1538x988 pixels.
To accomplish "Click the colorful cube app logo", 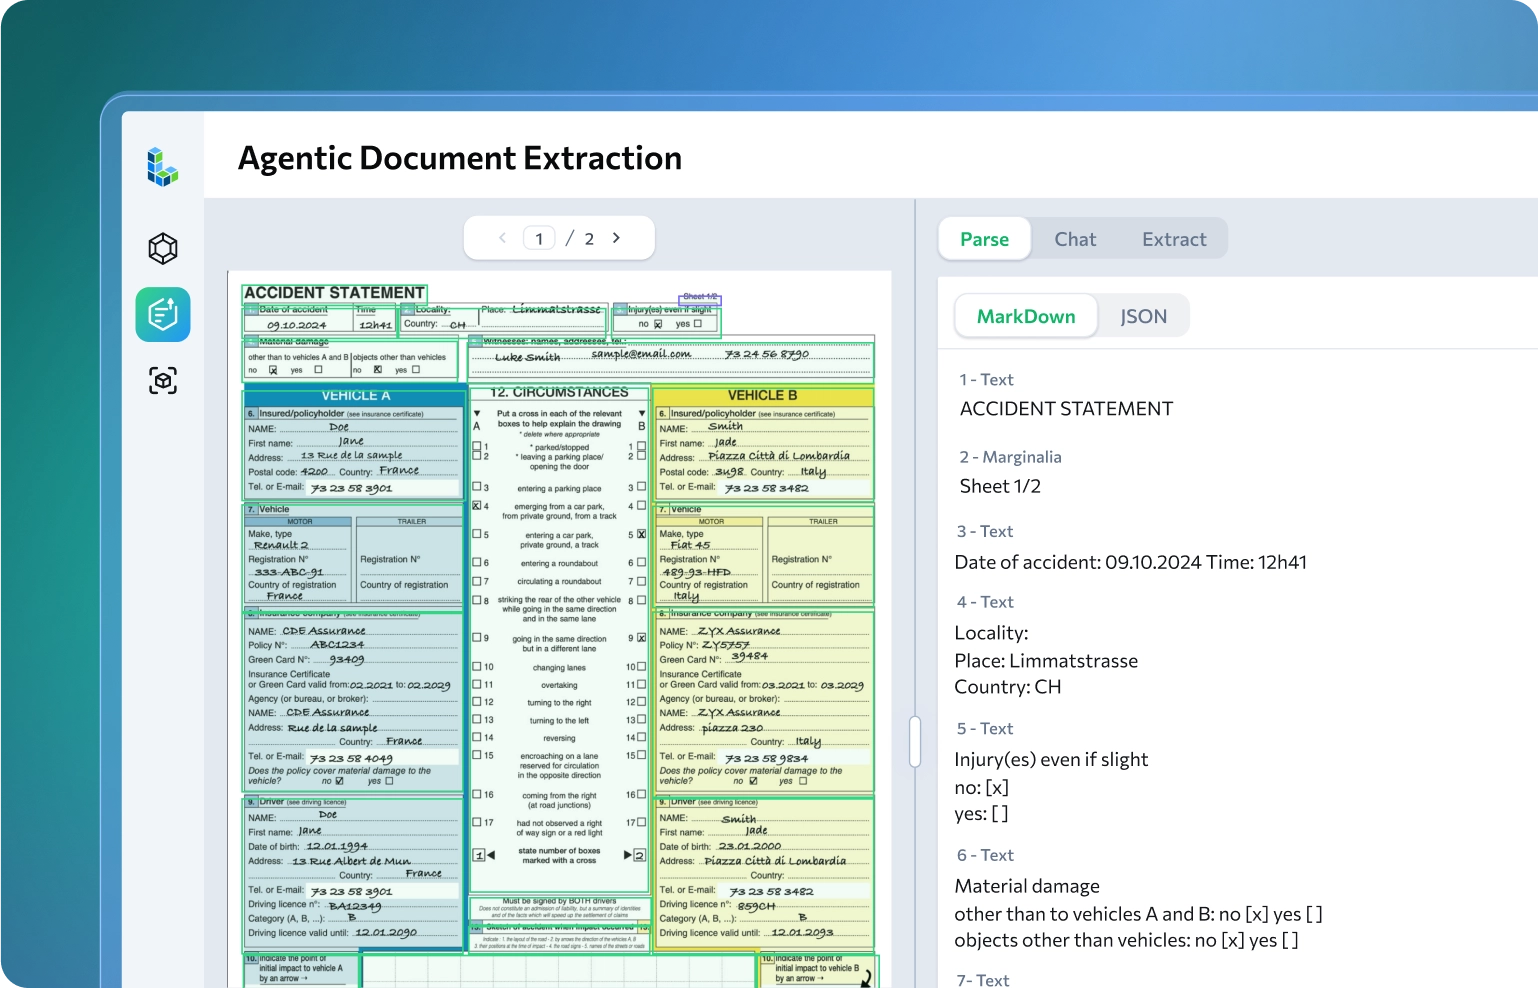I will [x=162, y=166].
